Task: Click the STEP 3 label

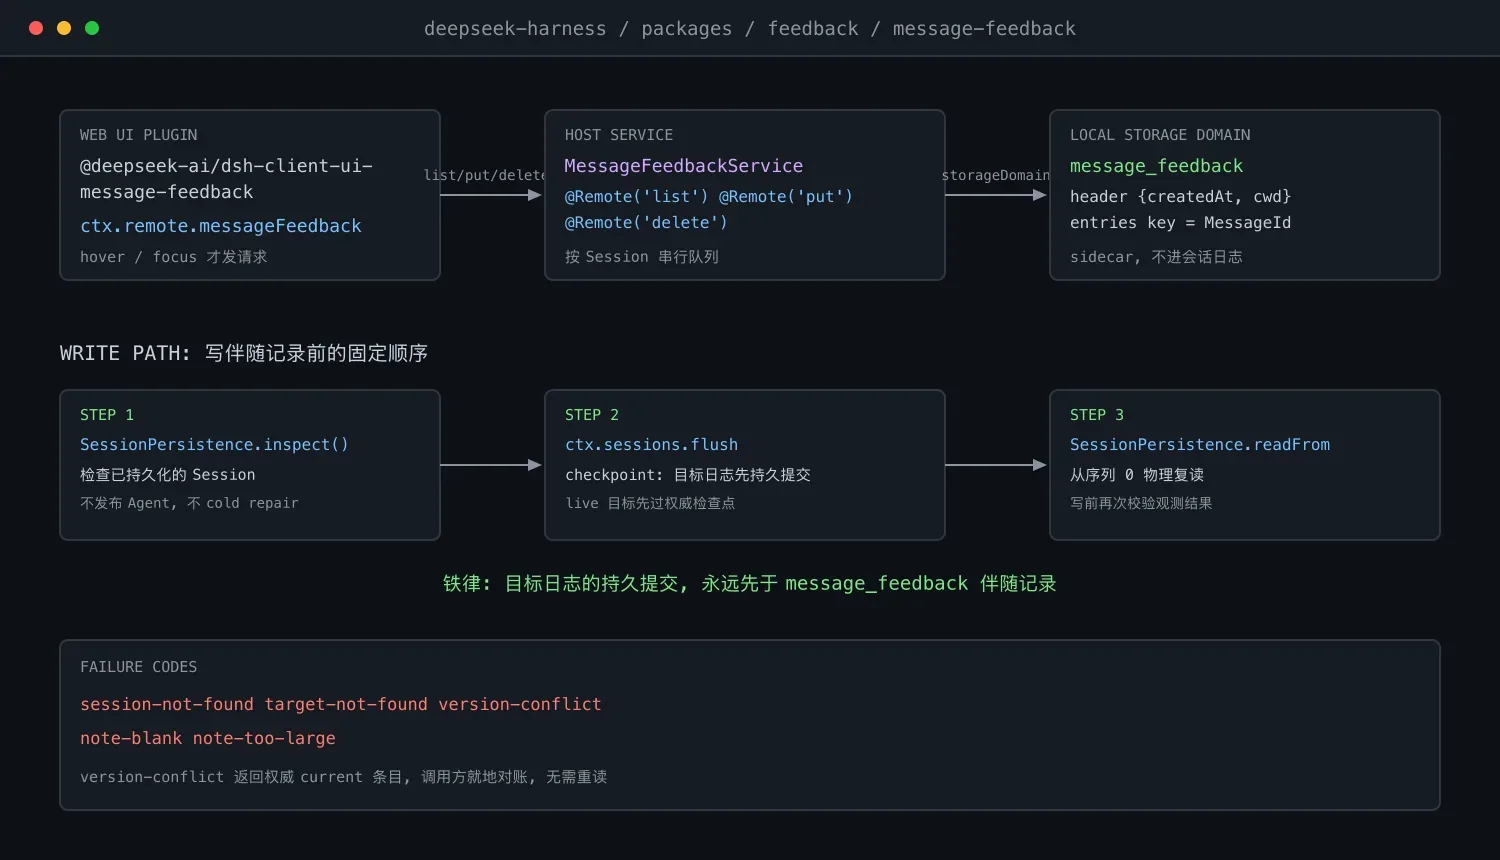Action: tap(1097, 415)
